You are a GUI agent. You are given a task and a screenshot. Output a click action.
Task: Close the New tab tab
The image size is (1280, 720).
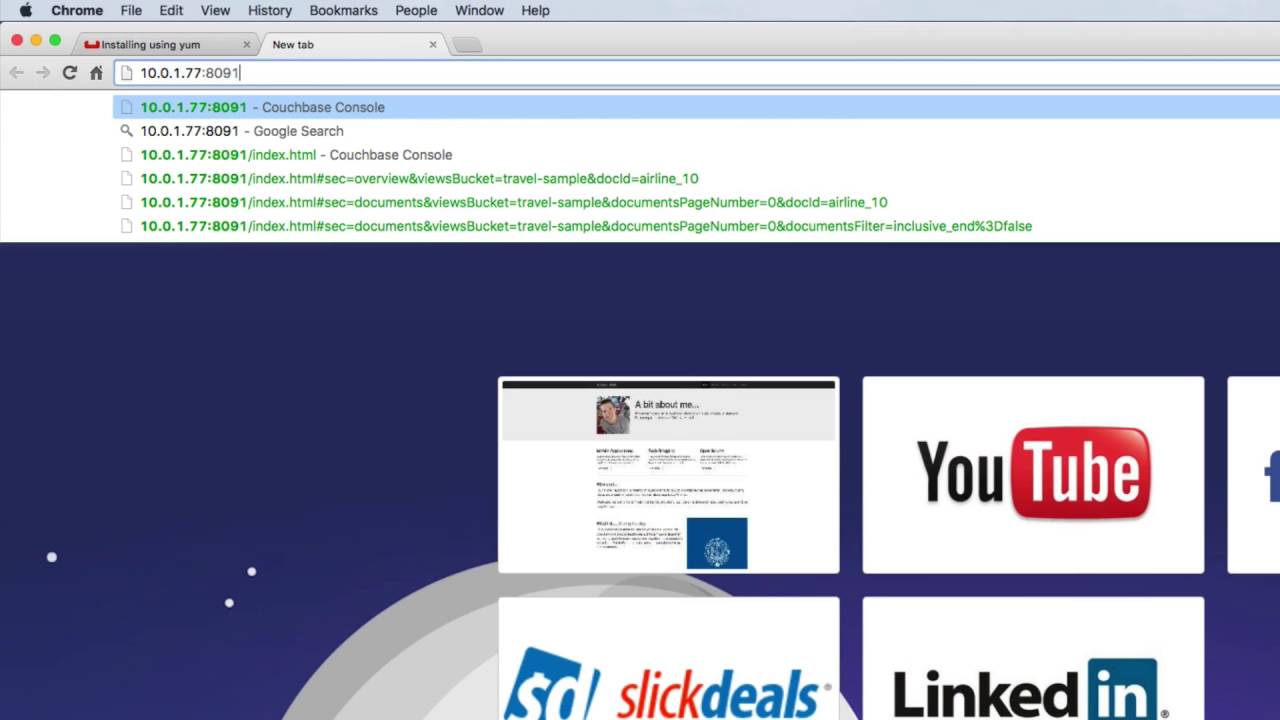(x=433, y=45)
